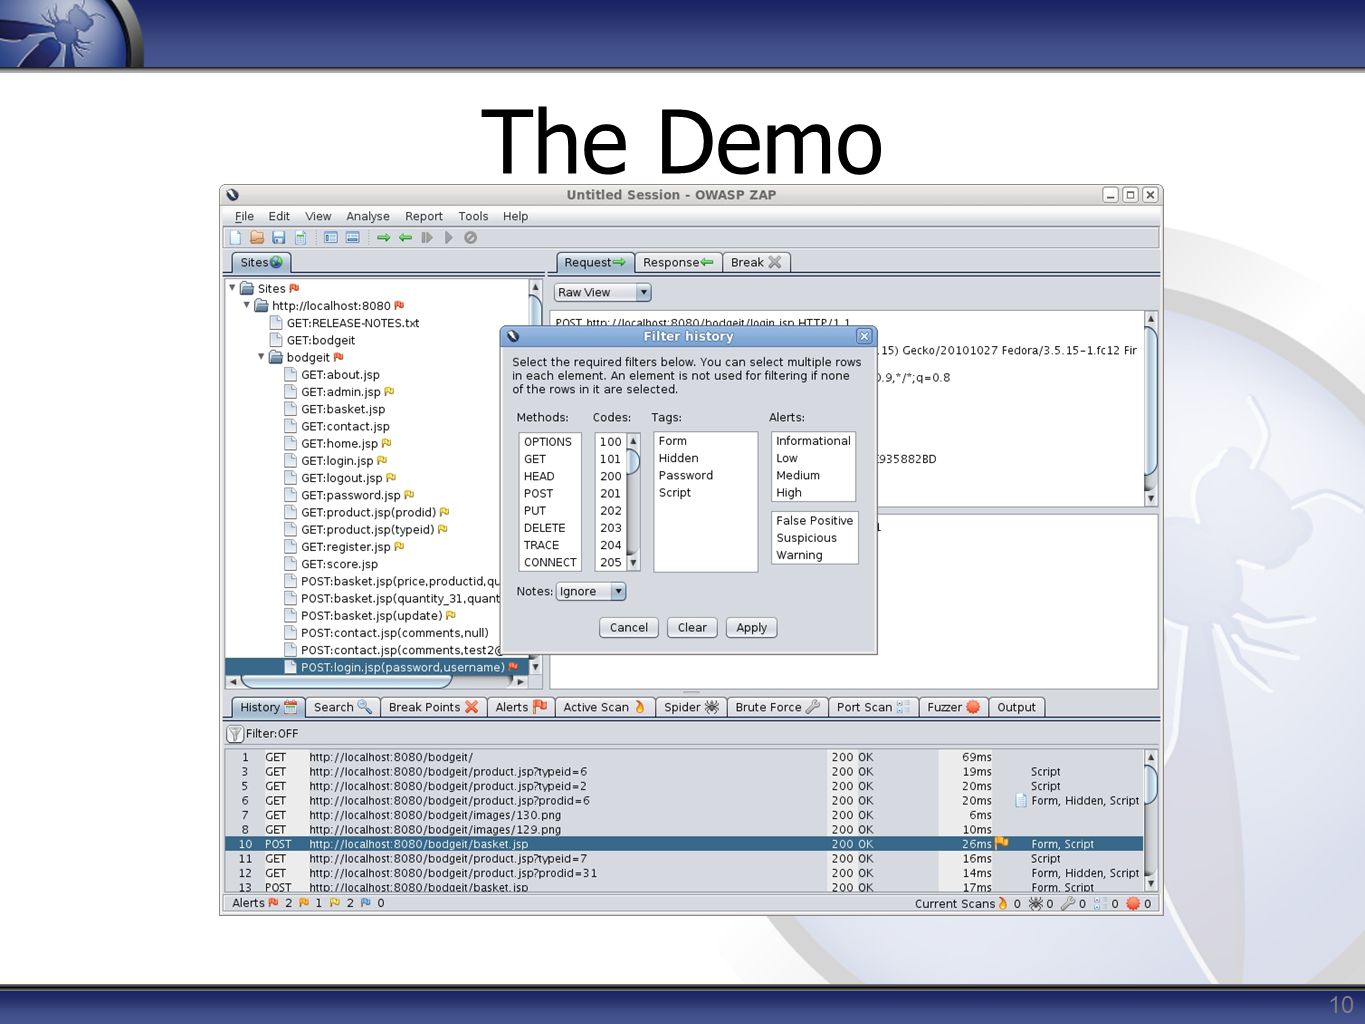Collapse the bodgeit folder node
Screen dimensions: 1365x1024
(x=262, y=357)
